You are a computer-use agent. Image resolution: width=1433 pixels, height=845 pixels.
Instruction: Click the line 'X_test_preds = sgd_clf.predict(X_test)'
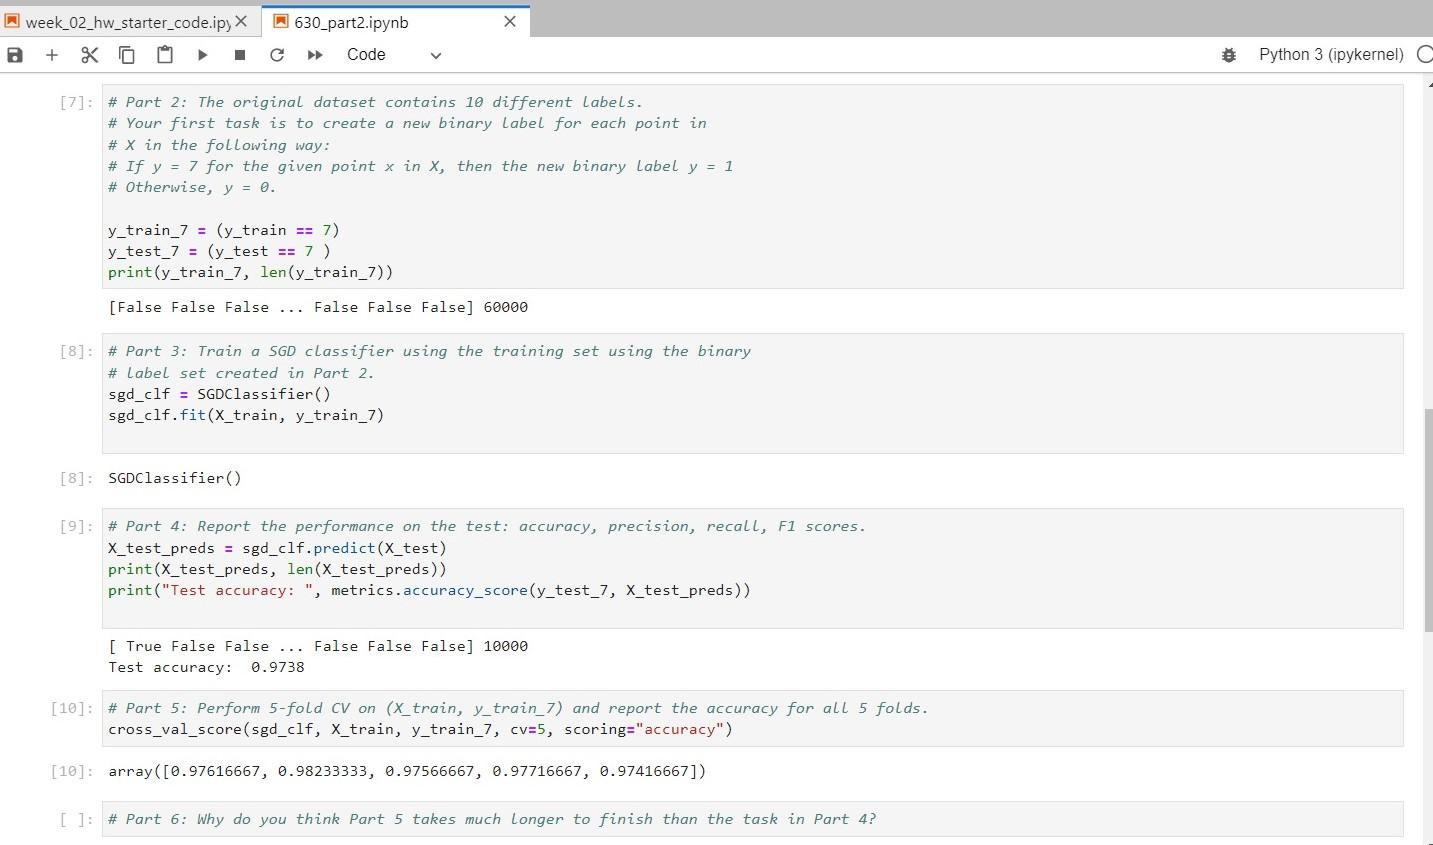point(277,548)
